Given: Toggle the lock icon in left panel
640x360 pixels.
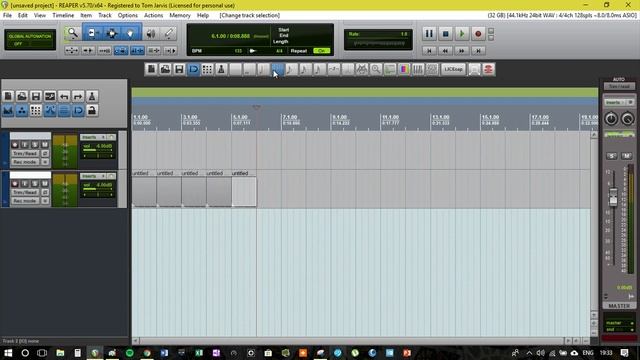Looking at the screenshot, I should click(92, 111).
